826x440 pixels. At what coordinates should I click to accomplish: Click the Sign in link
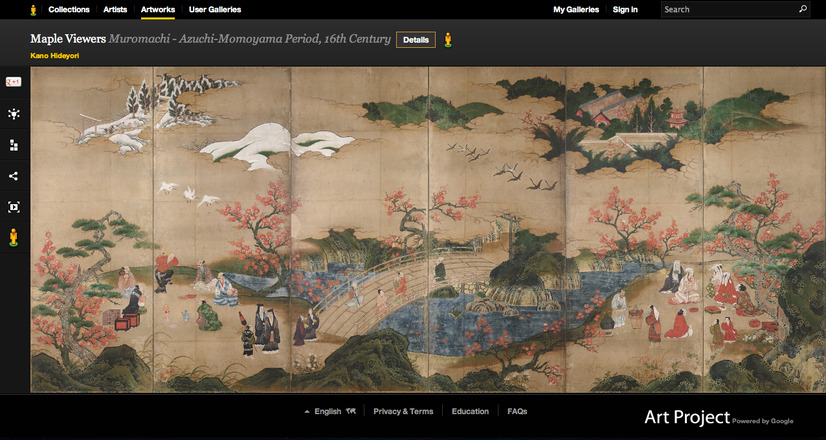point(625,9)
